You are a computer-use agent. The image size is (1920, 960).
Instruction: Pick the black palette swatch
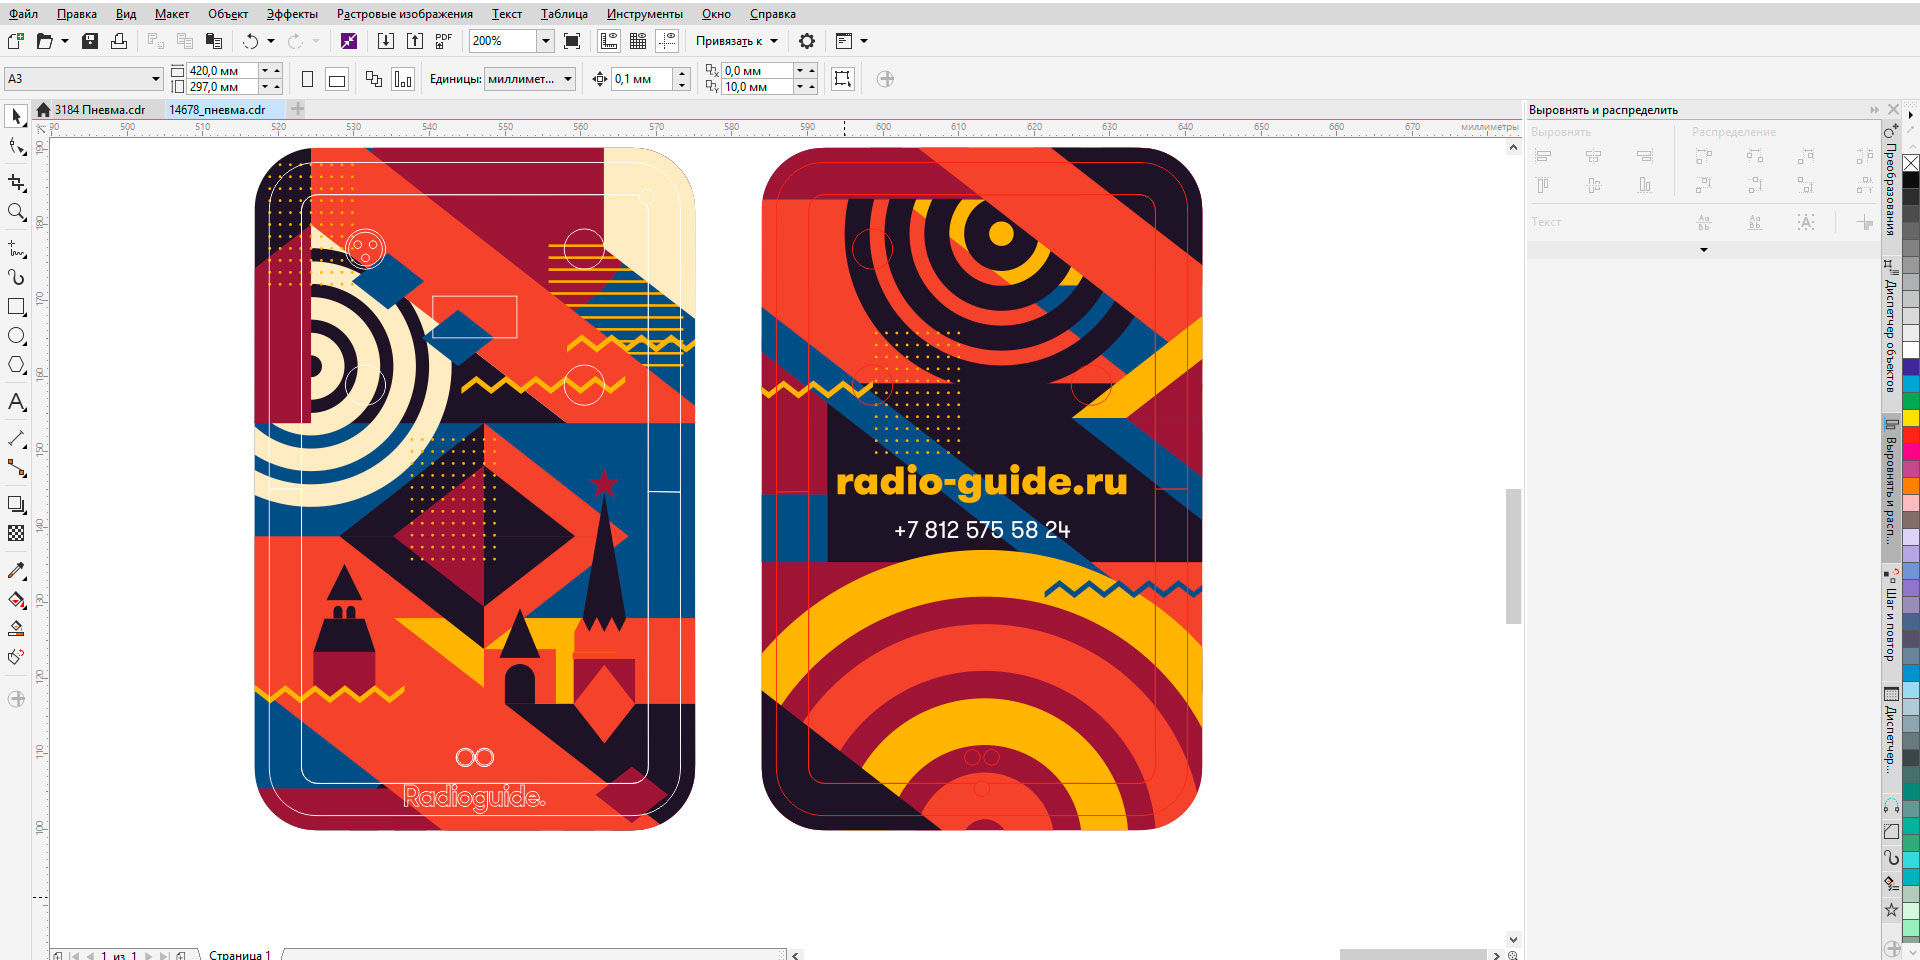1911,180
